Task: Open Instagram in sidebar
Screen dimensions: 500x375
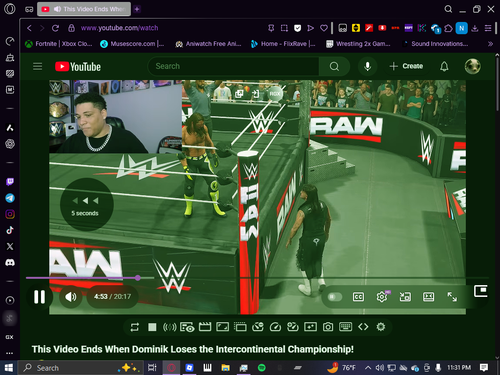Action: 10,214
